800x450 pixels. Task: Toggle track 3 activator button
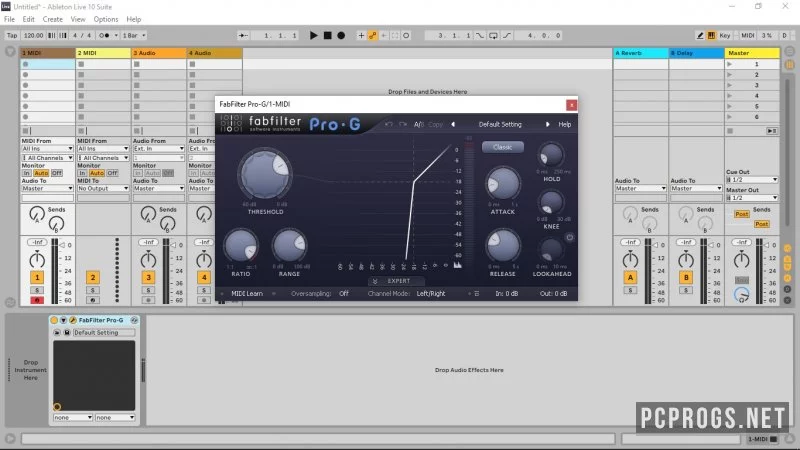point(148,278)
